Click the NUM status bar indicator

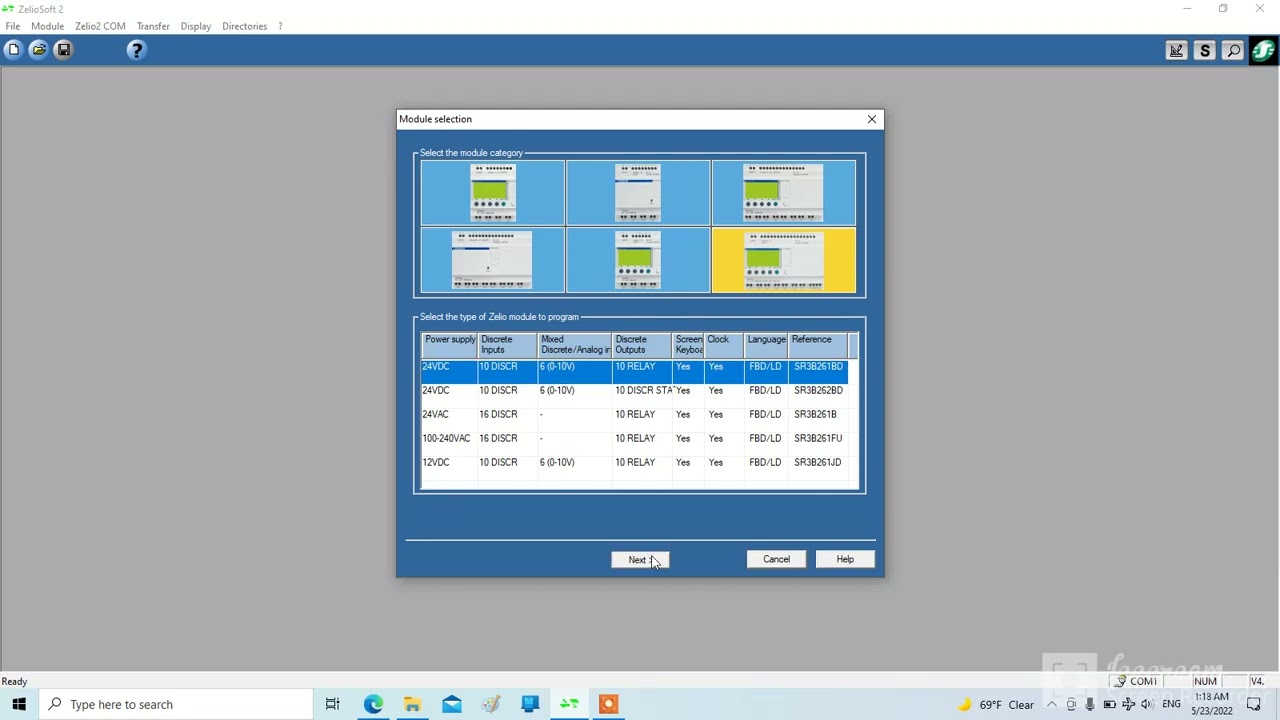point(1205,682)
